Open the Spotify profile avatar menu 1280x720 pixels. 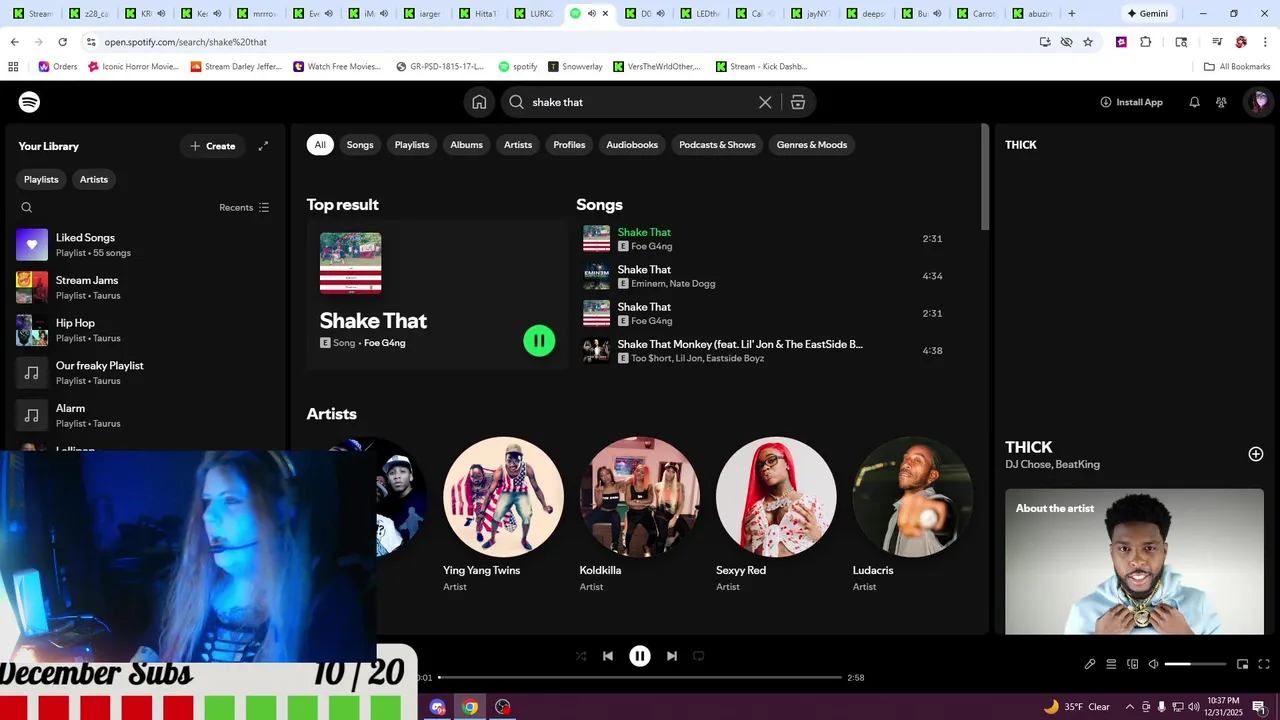pyautogui.click(x=1259, y=101)
